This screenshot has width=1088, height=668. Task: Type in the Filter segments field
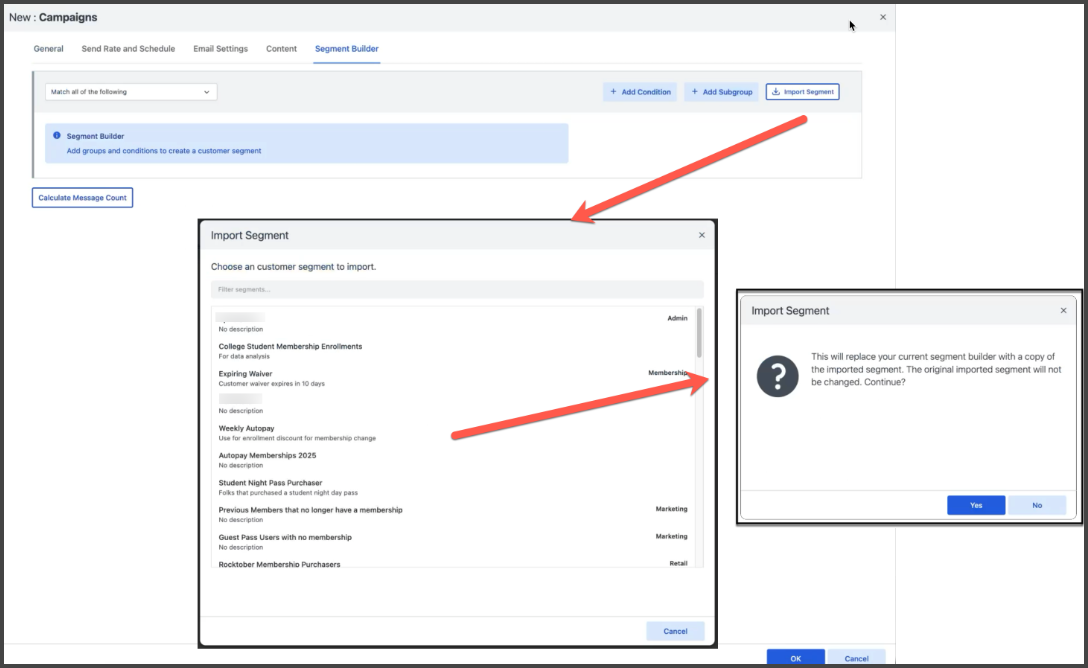[457, 290]
